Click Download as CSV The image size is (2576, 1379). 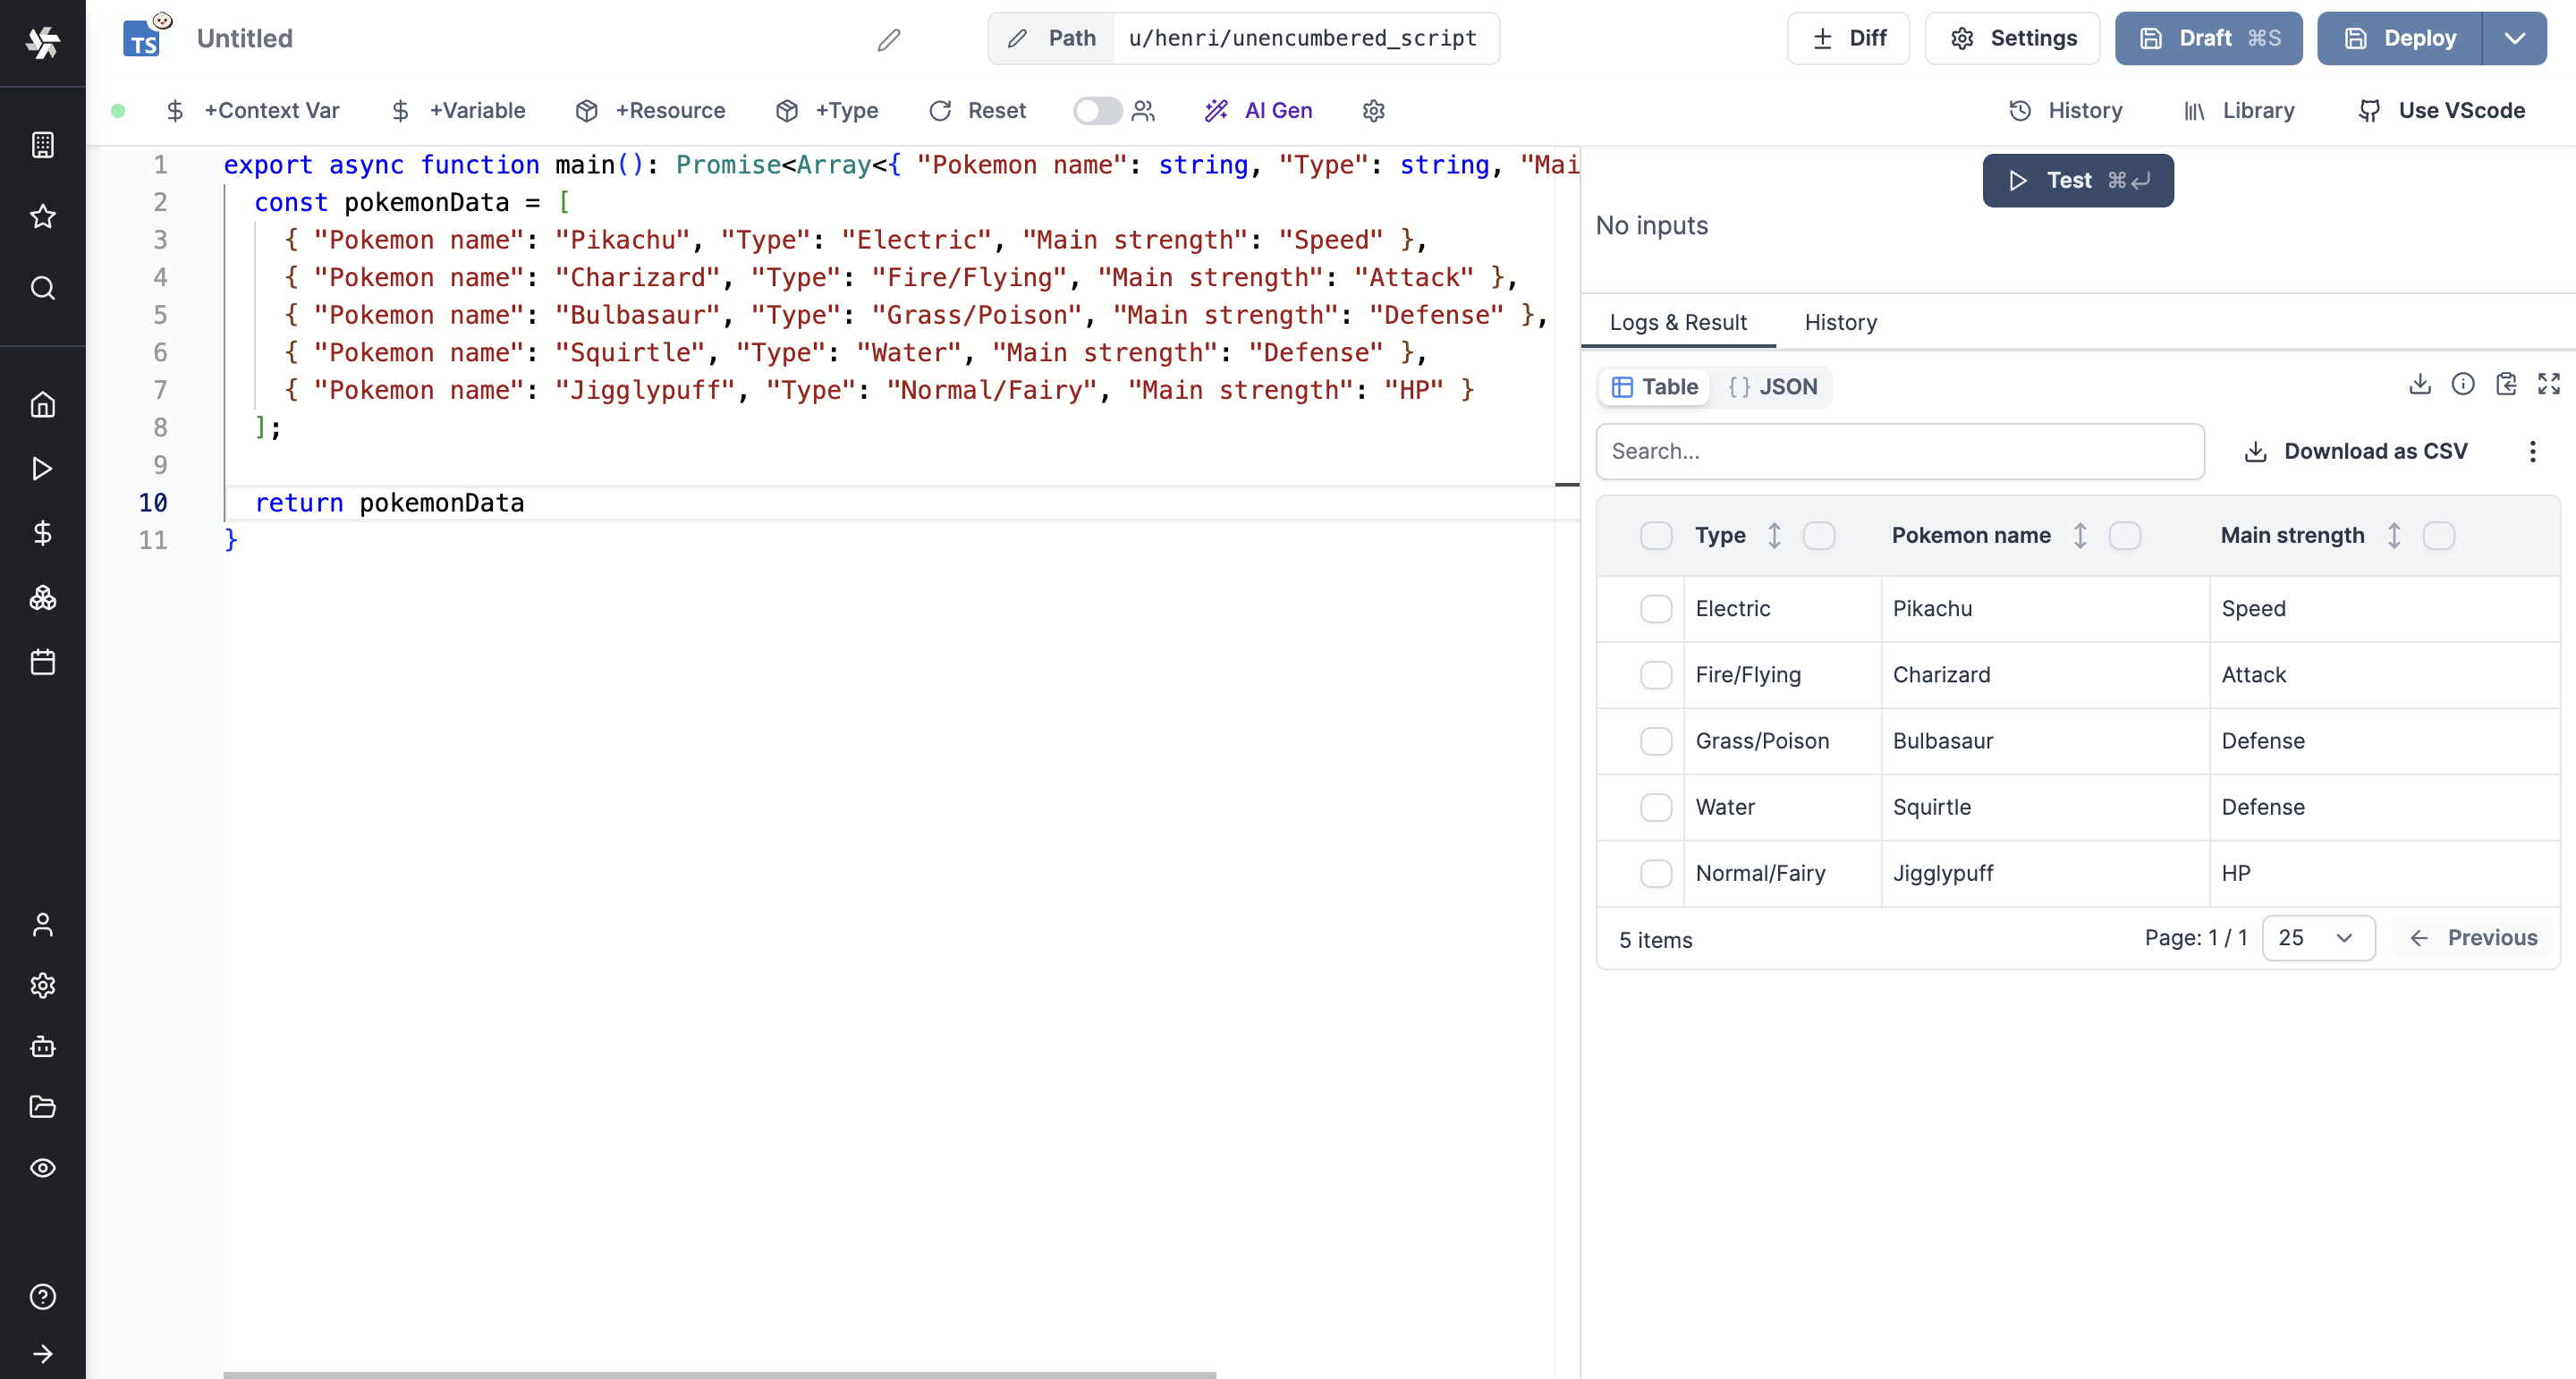[2356, 452]
